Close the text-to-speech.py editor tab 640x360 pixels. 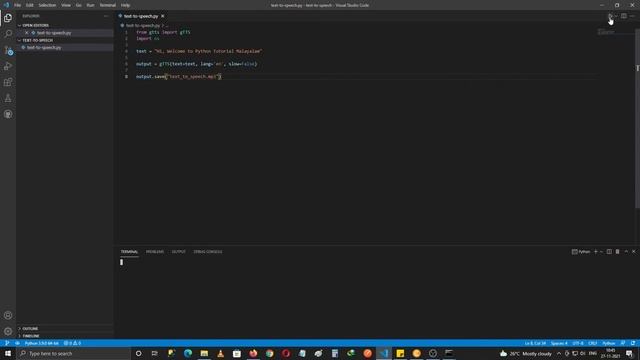tap(162, 16)
